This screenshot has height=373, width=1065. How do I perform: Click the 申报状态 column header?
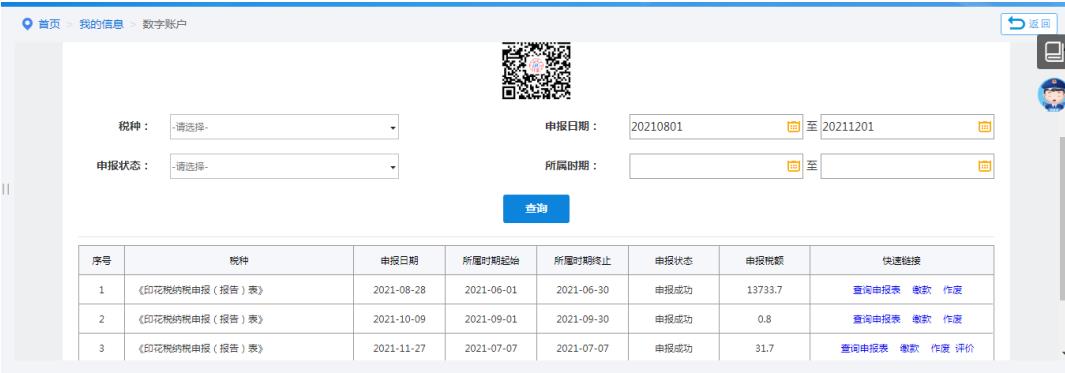point(674,261)
